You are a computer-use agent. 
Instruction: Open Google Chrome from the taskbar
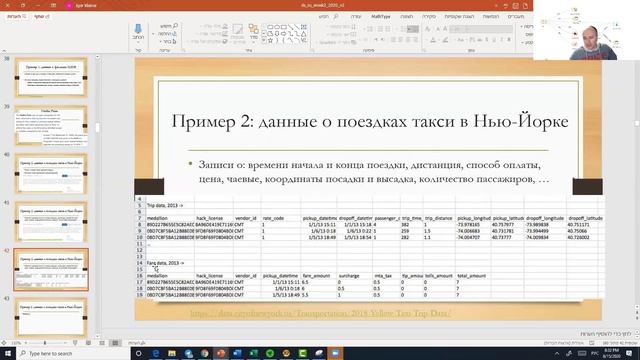(x=204, y=353)
